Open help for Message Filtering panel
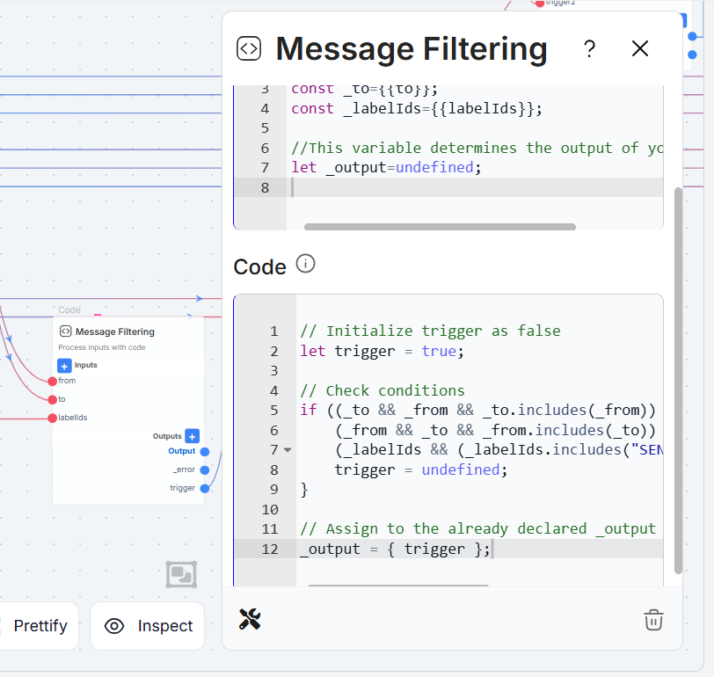Viewport: 714px width, 677px height. 589,49
